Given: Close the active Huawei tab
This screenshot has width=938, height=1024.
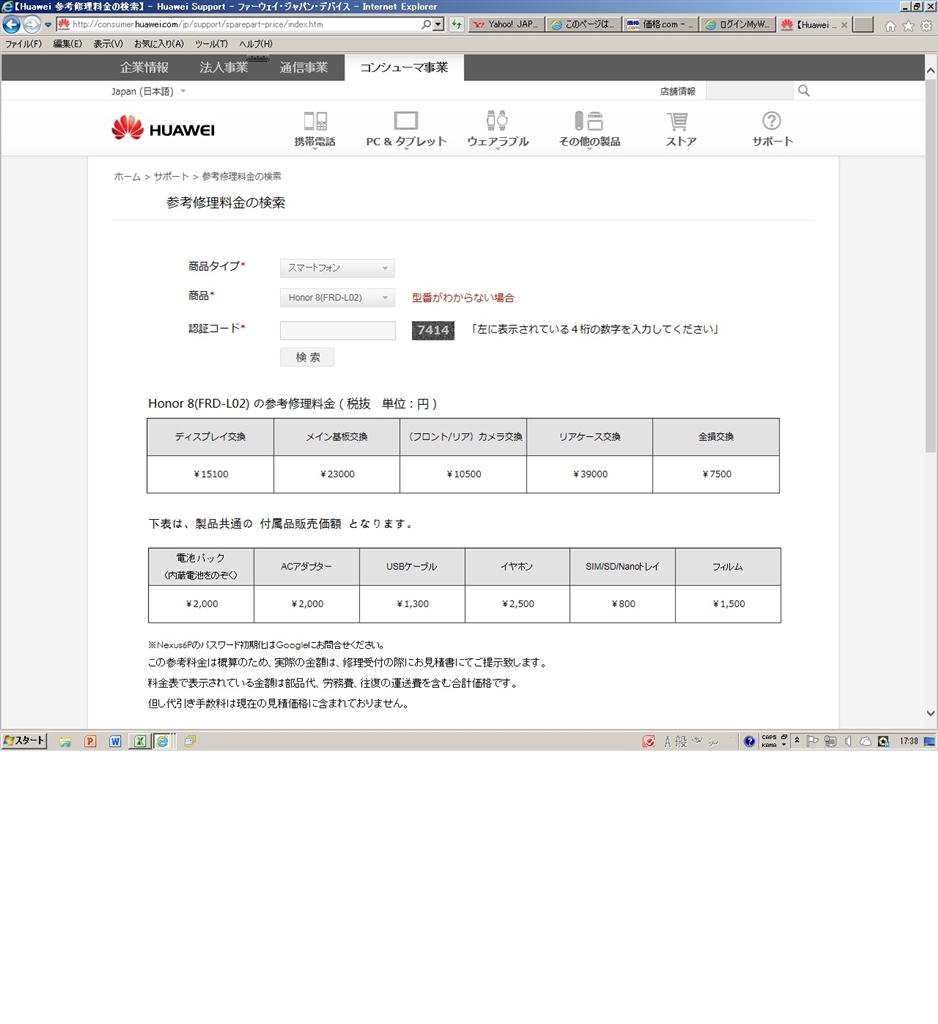Looking at the screenshot, I should (x=844, y=25).
